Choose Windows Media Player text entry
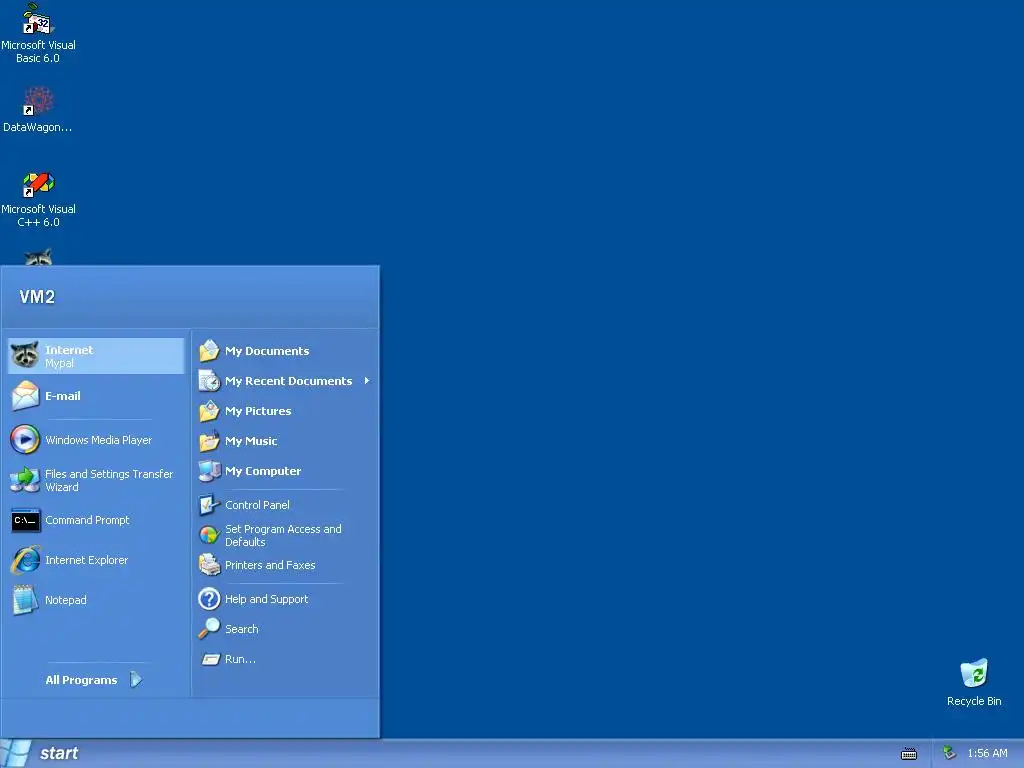This screenshot has height=768, width=1024. 99,440
